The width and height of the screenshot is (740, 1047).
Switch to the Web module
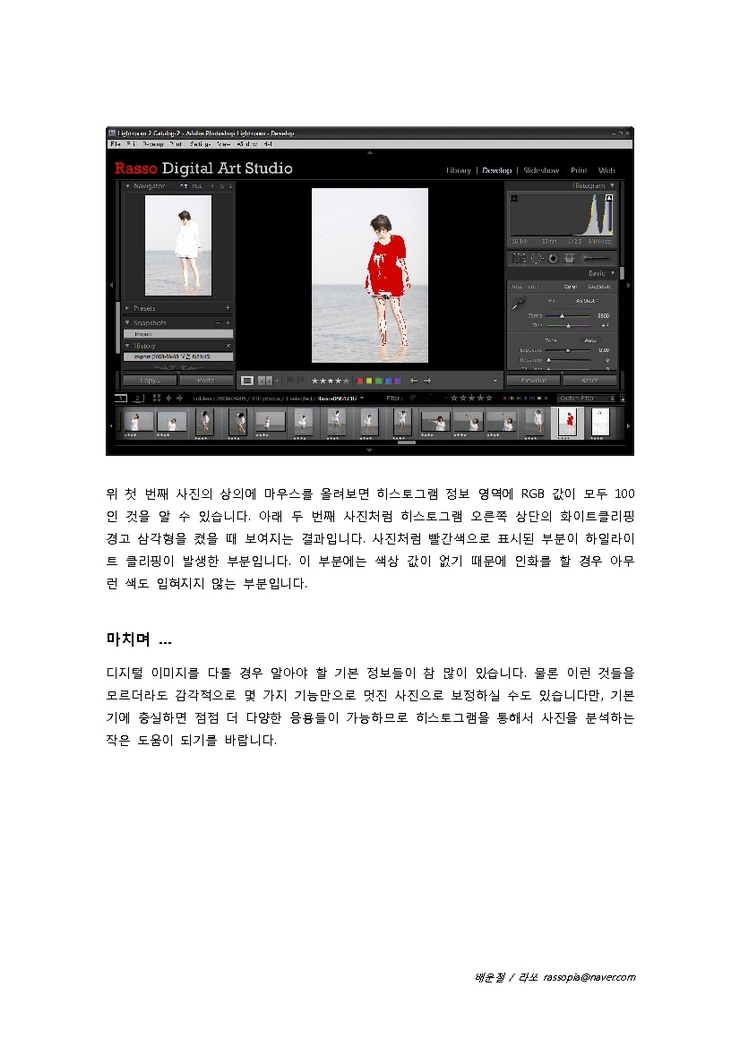[606, 170]
